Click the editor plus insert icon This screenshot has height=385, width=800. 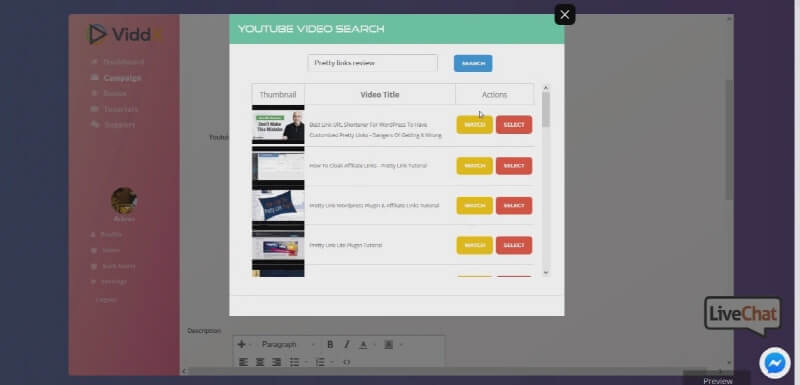pos(241,345)
